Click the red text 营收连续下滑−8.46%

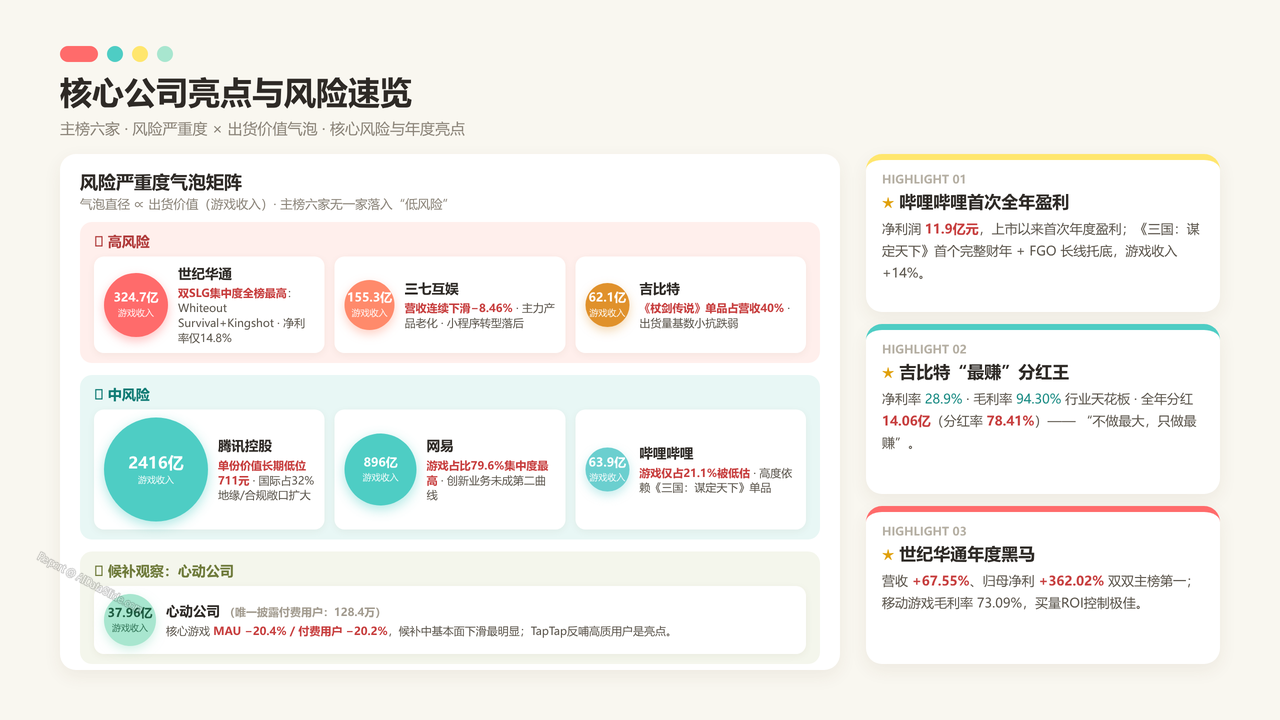[x=458, y=308]
